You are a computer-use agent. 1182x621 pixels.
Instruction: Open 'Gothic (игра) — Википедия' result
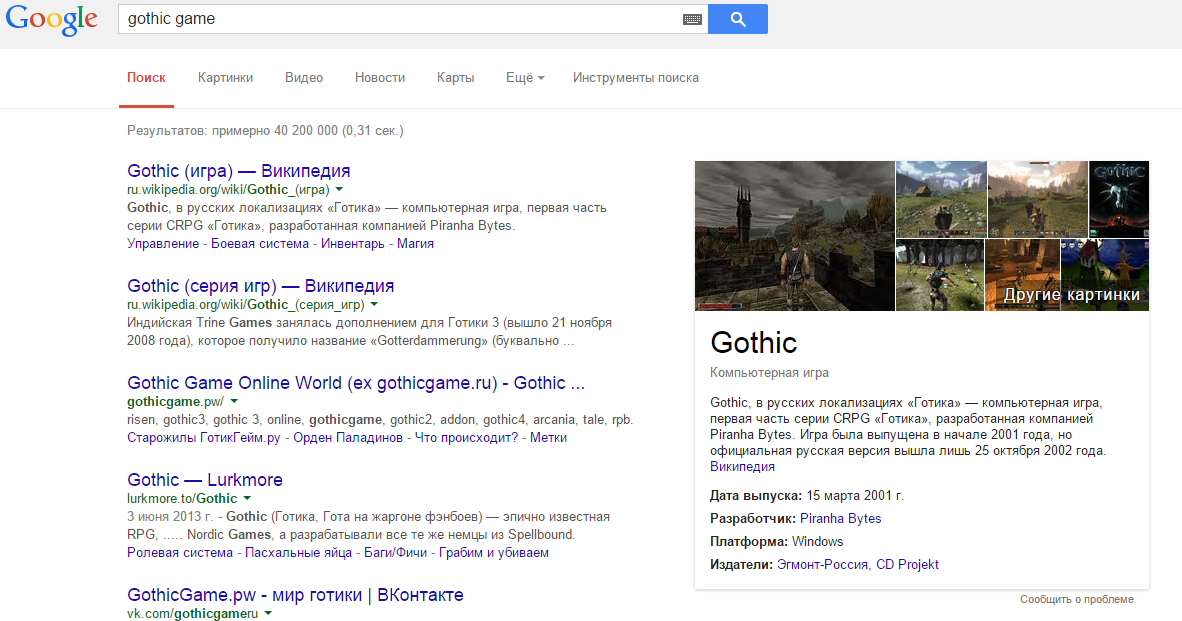[238, 171]
